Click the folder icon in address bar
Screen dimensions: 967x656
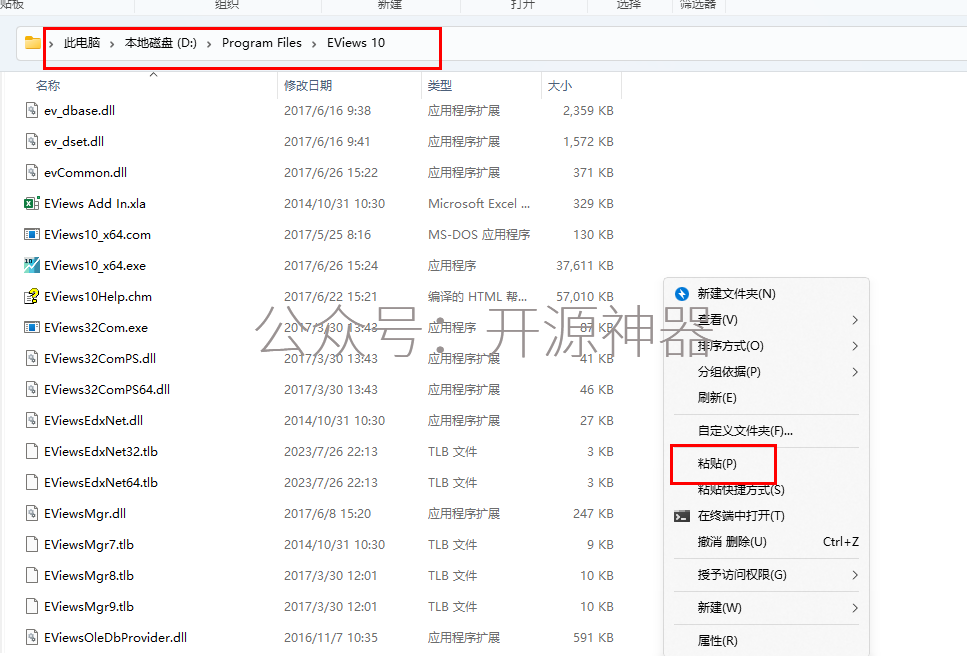tap(32, 43)
